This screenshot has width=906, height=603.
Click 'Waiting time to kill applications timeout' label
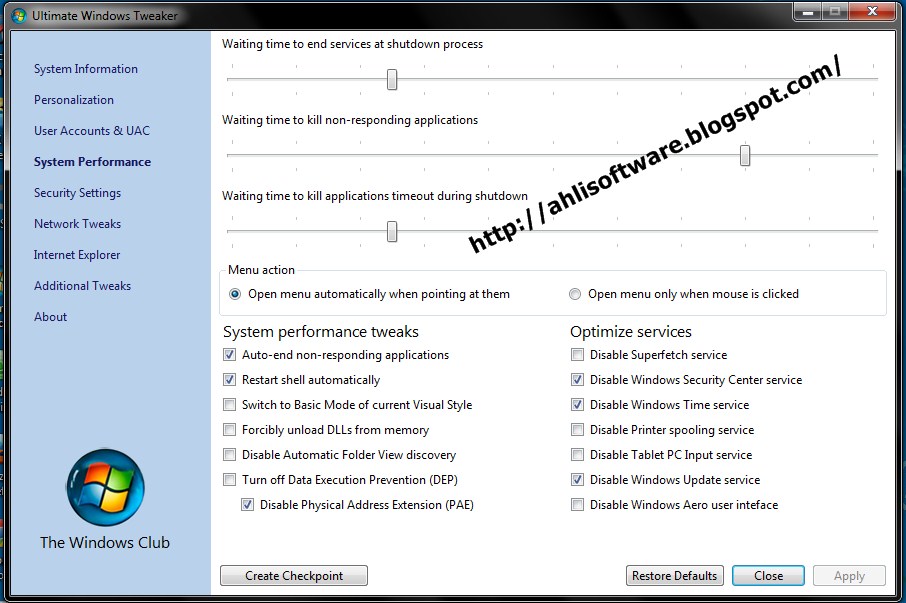(x=375, y=196)
